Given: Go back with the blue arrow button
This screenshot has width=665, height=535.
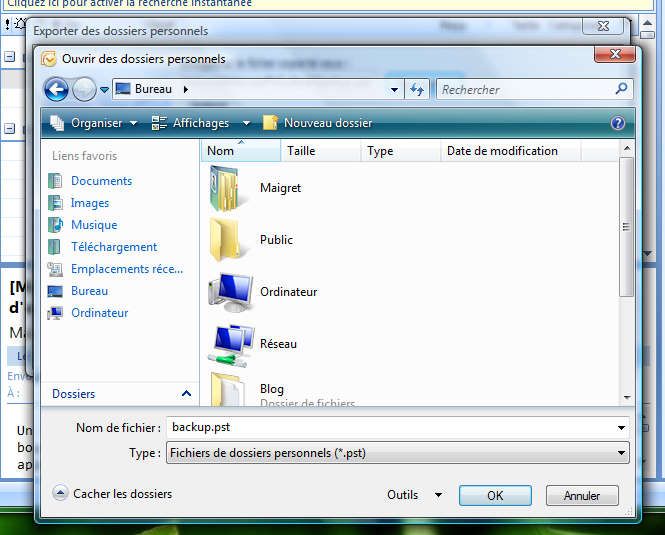Looking at the screenshot, I should pos(56,90).
